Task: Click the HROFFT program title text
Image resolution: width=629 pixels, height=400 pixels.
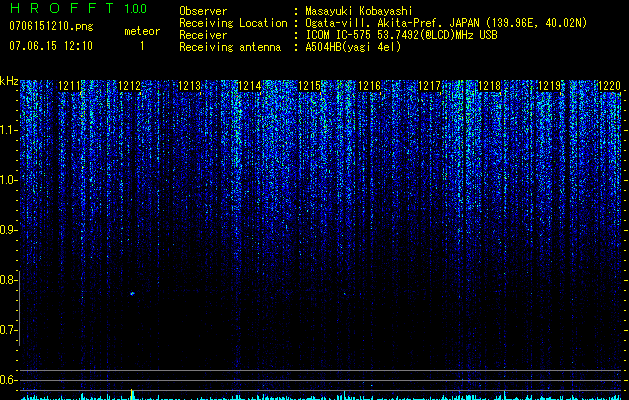Action: click(x=62, y=8)
